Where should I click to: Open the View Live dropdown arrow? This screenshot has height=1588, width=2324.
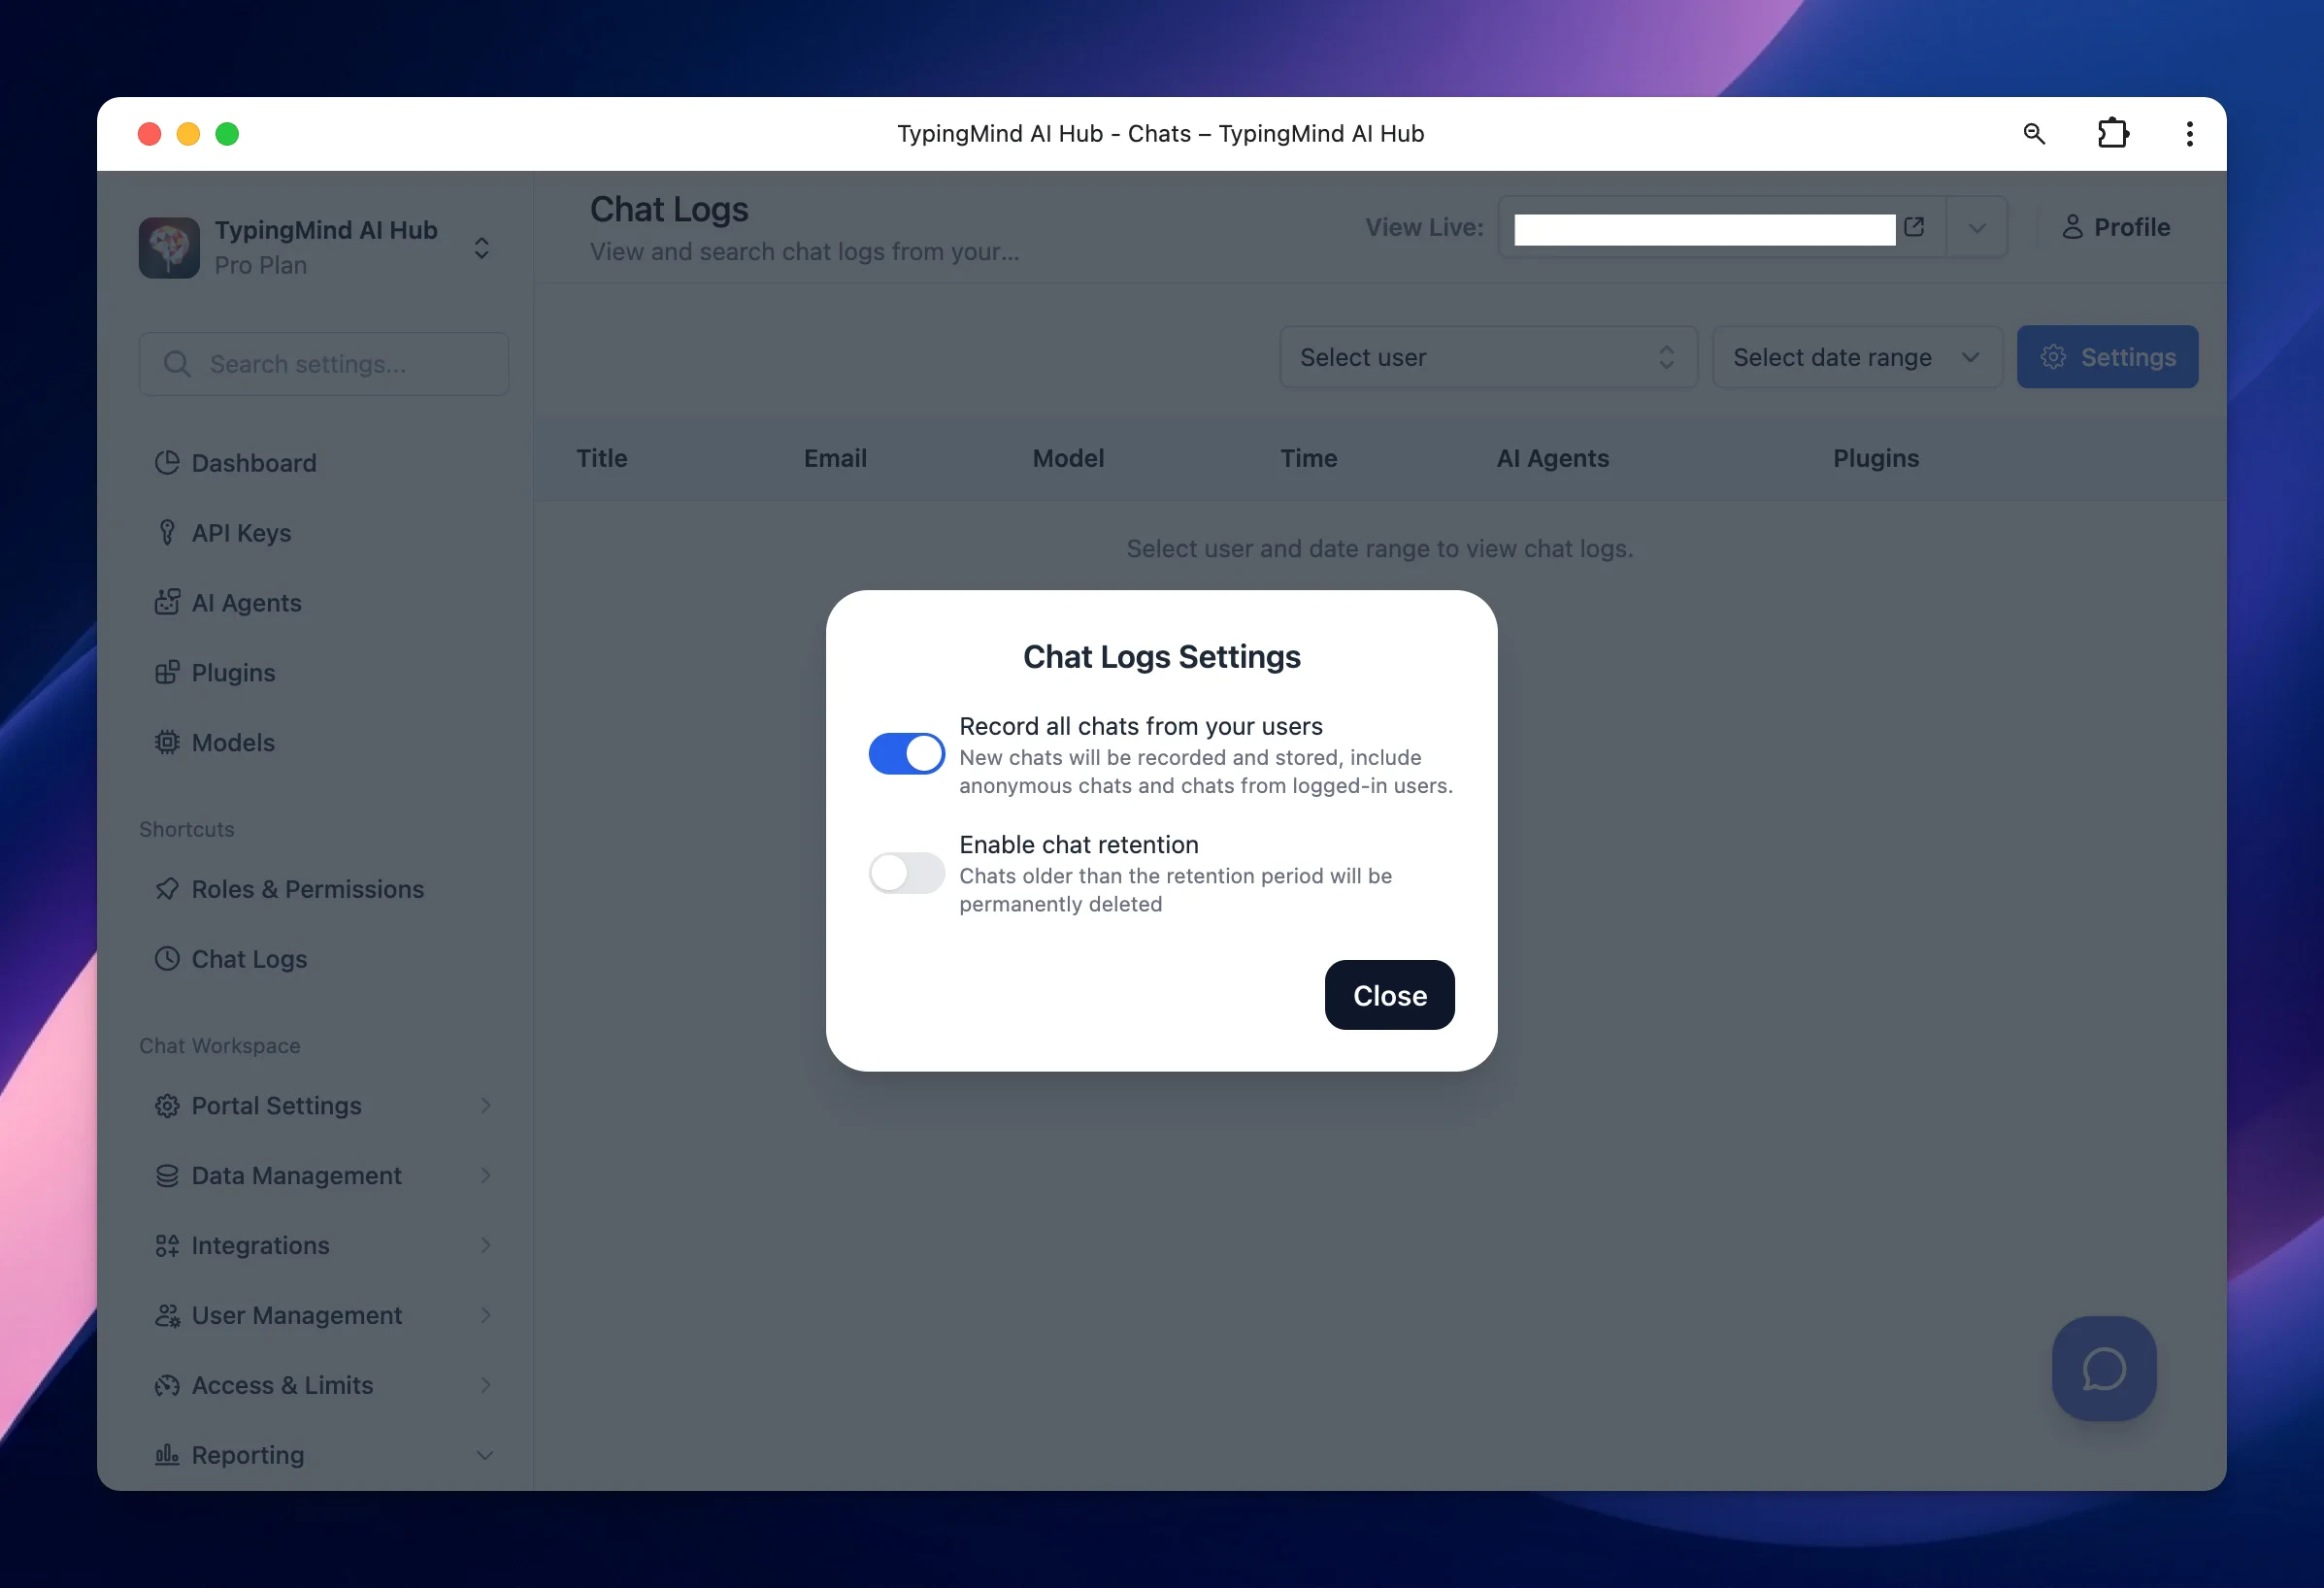click(x=1977, y=228)
